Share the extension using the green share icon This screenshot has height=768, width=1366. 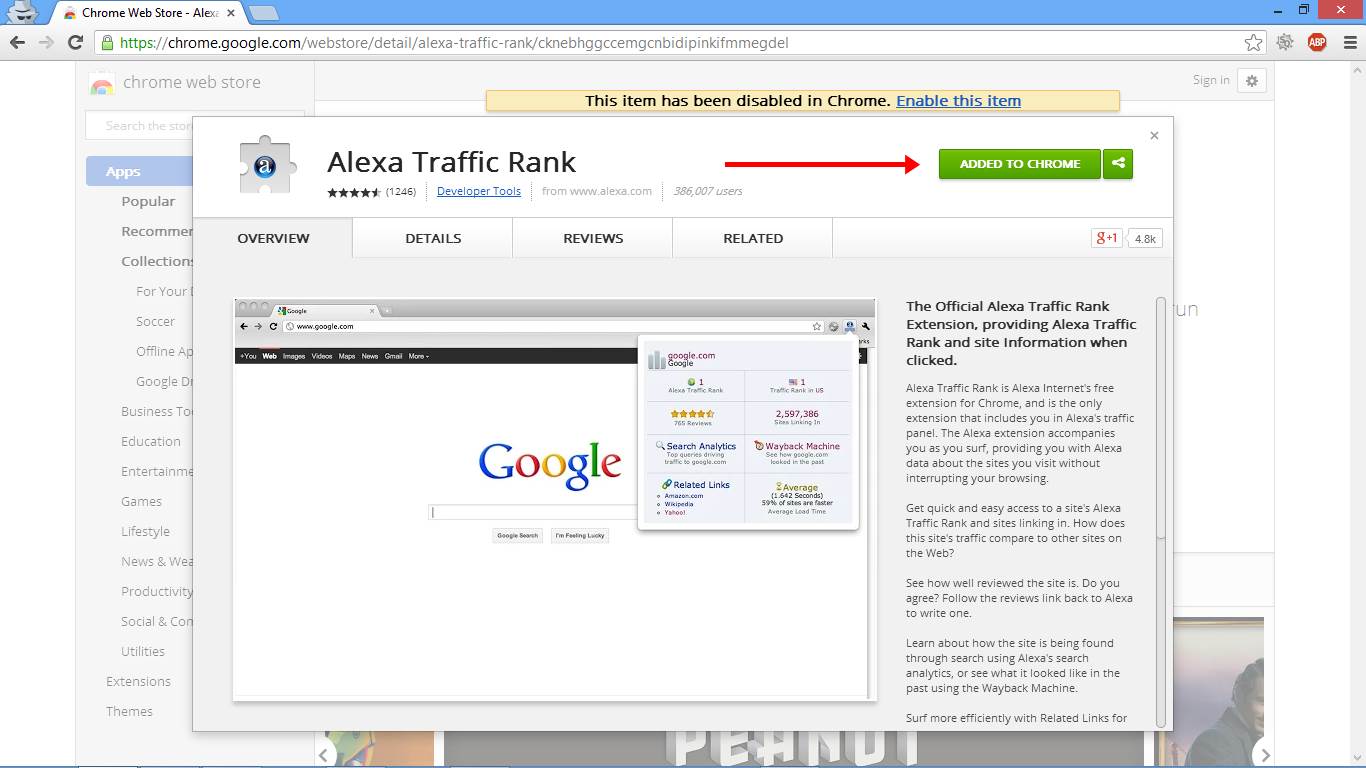(1118, 163)
